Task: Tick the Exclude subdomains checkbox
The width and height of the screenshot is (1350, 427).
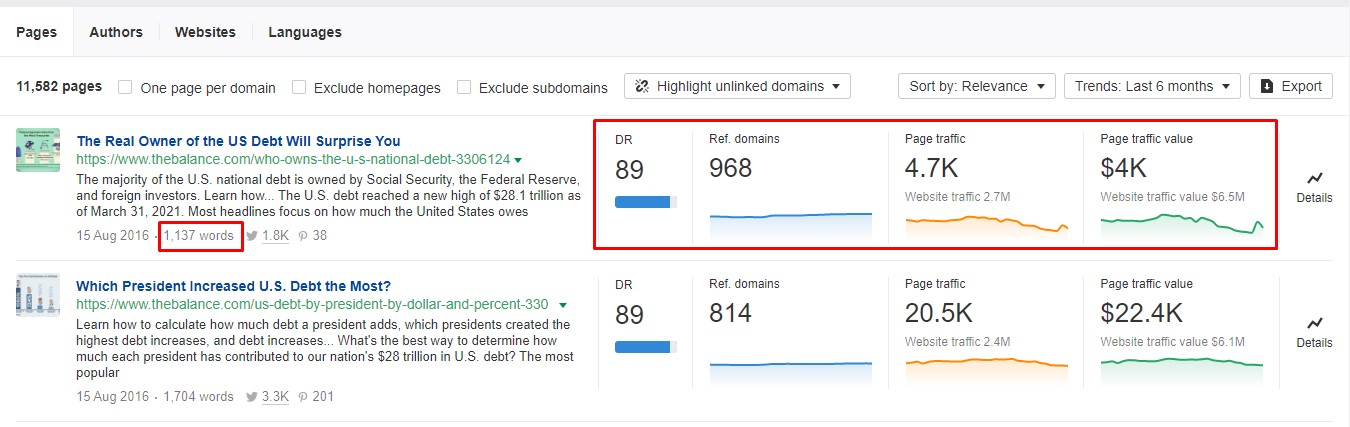Action: click(x=464, y=87)
